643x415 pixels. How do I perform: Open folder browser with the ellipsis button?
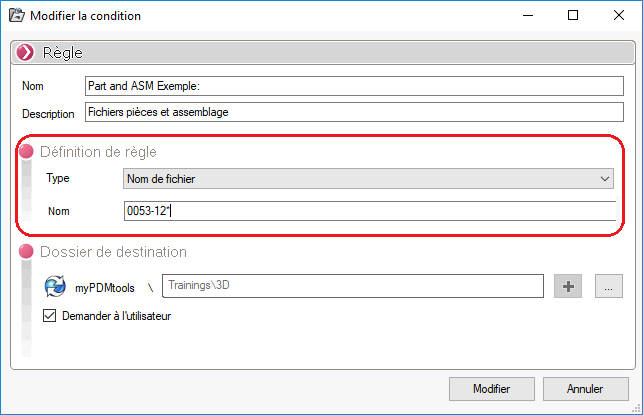tap(609, 286)
